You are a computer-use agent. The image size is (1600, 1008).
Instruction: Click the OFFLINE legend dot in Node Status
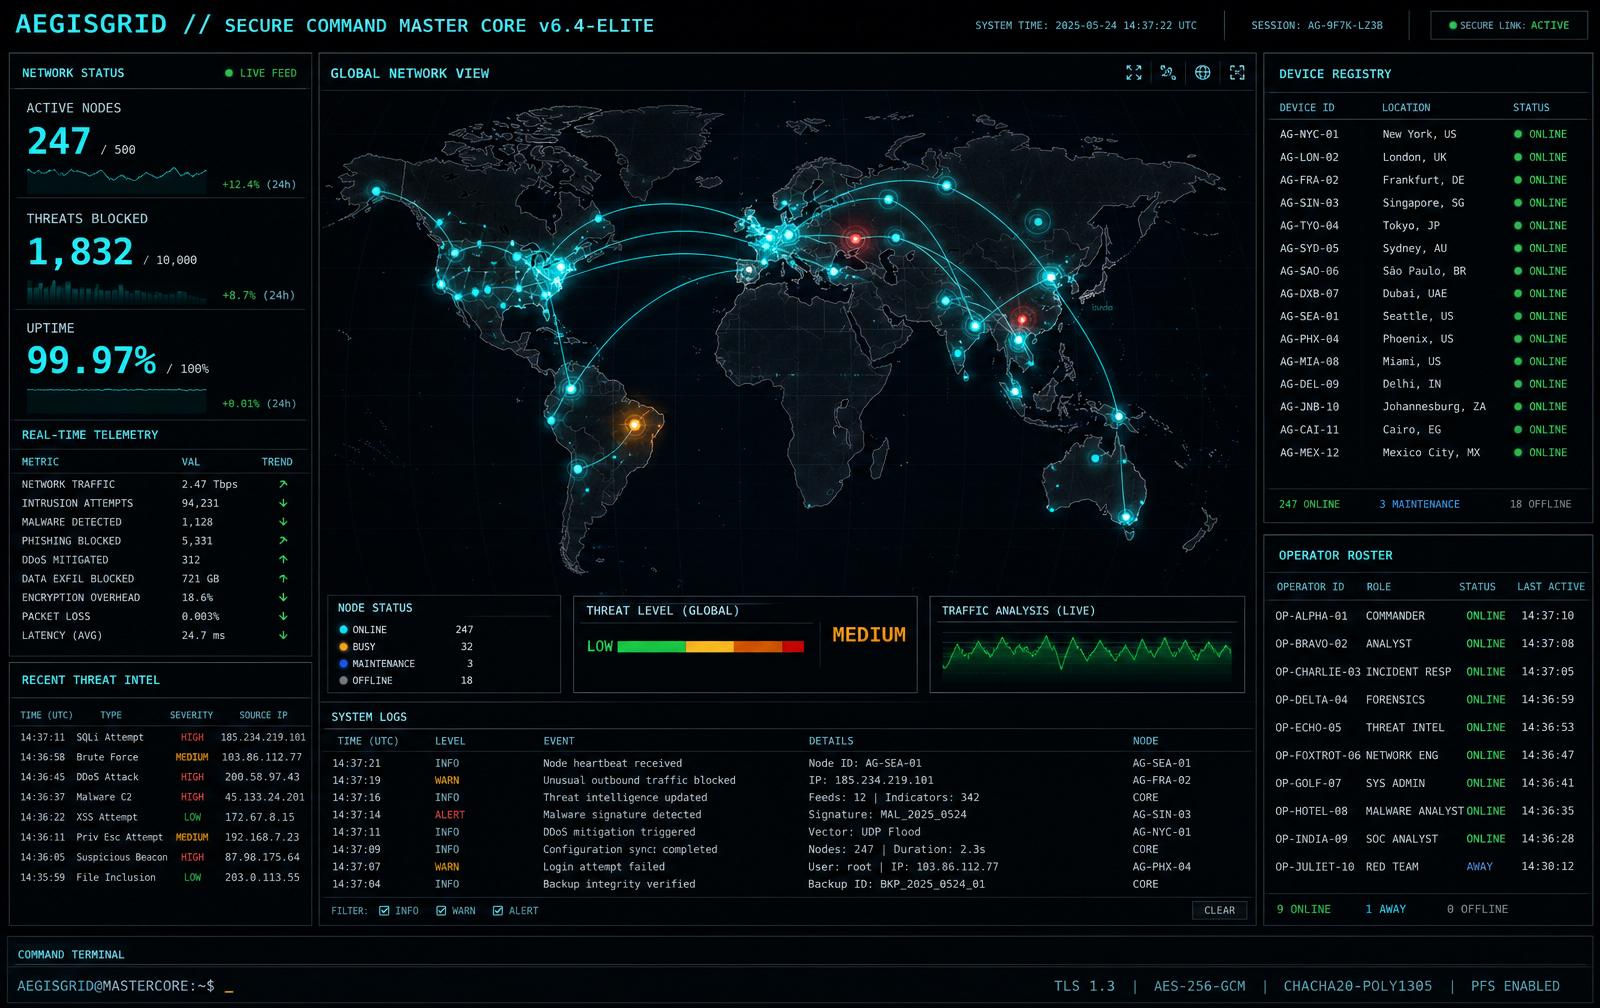pyautogui.click(x=343, y=681)
